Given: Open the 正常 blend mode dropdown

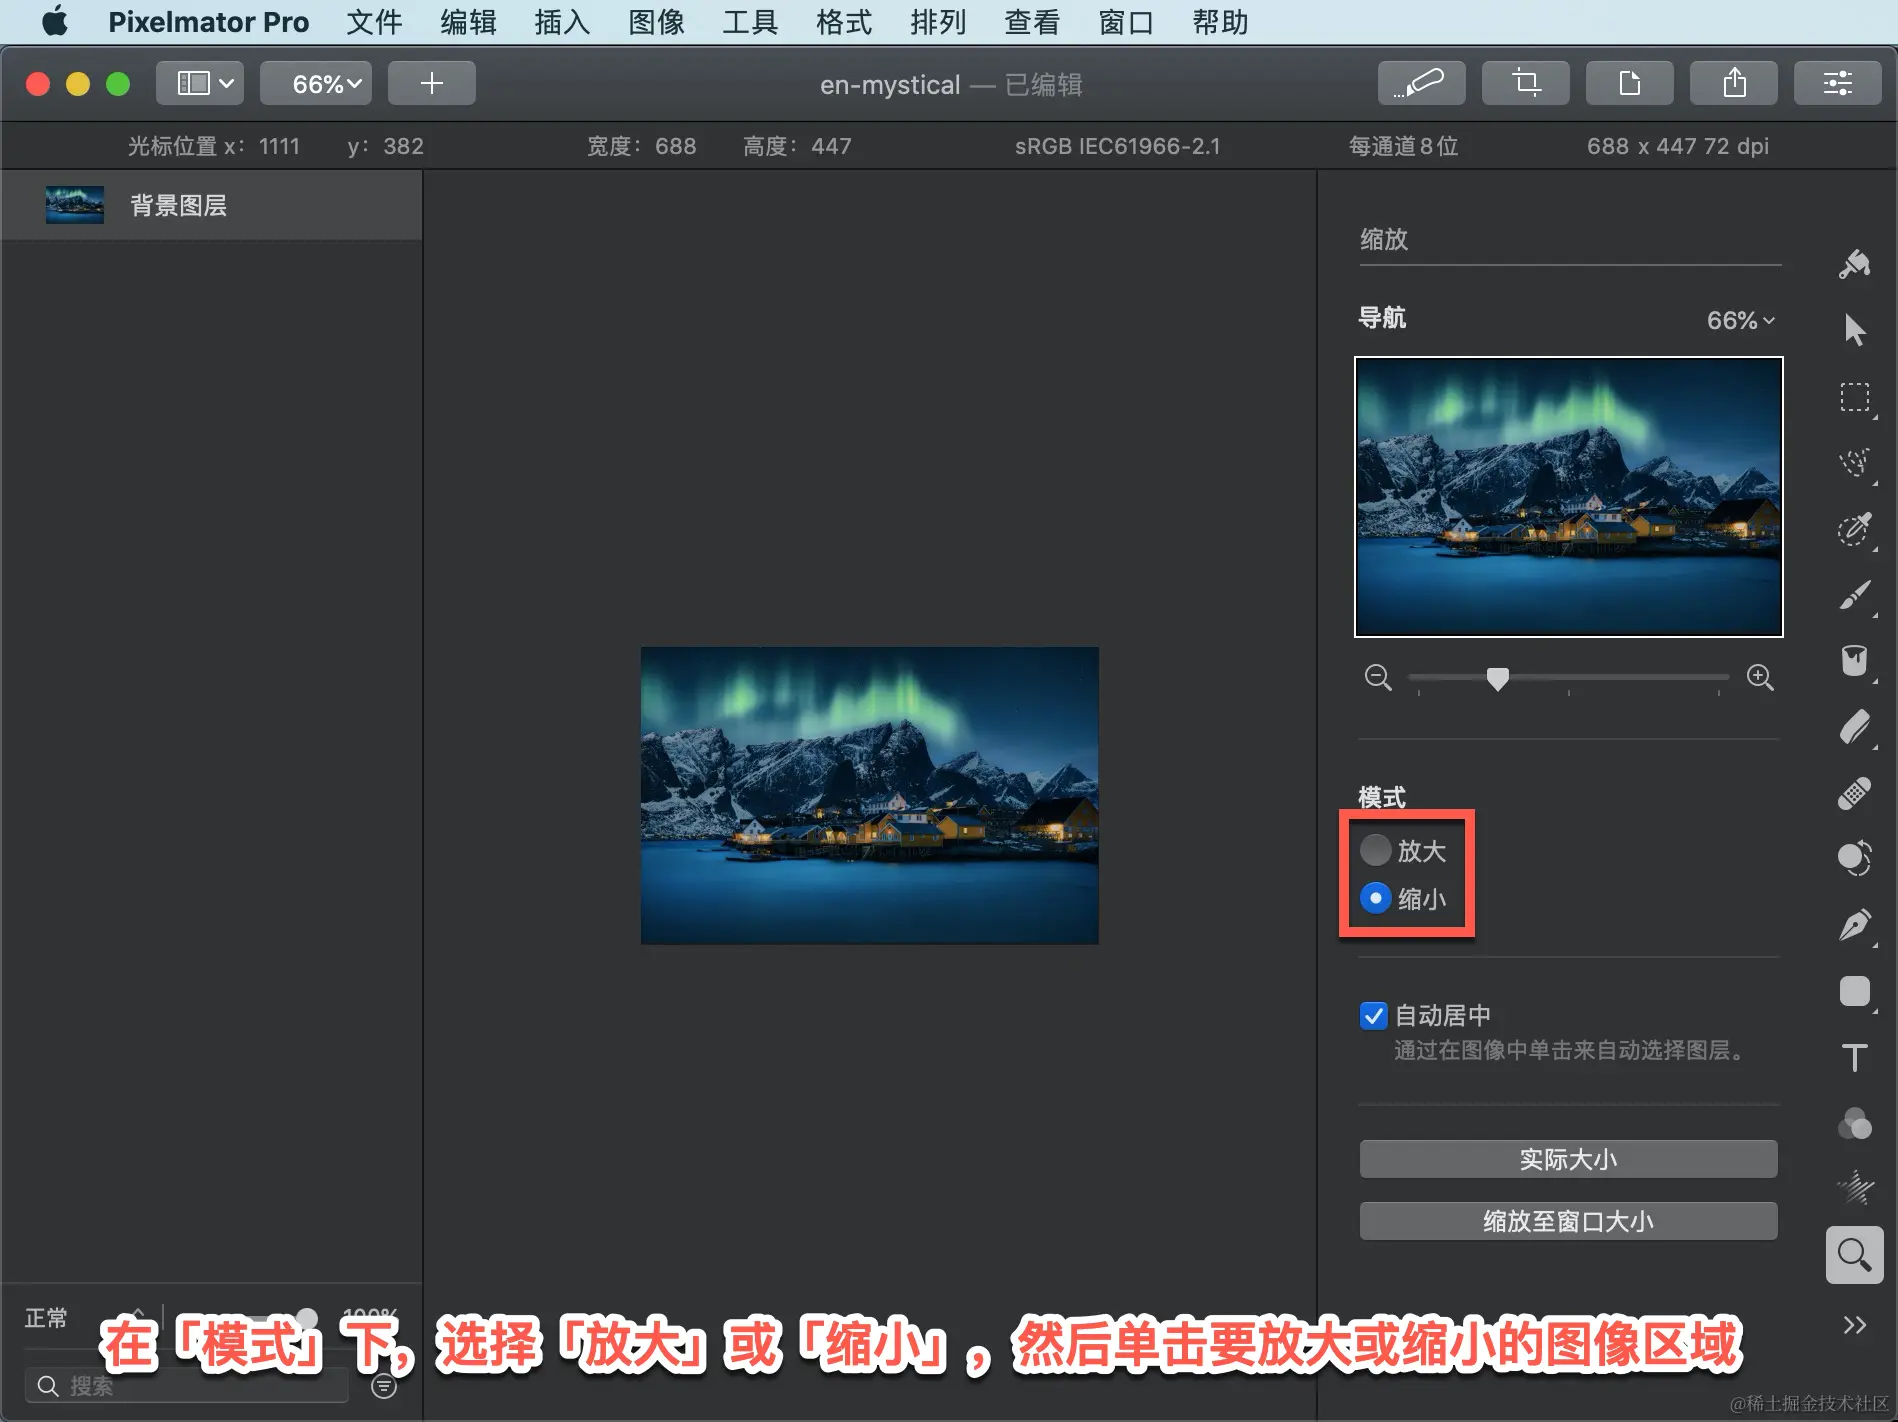Looking at the screenshot, I should 84,1318.
